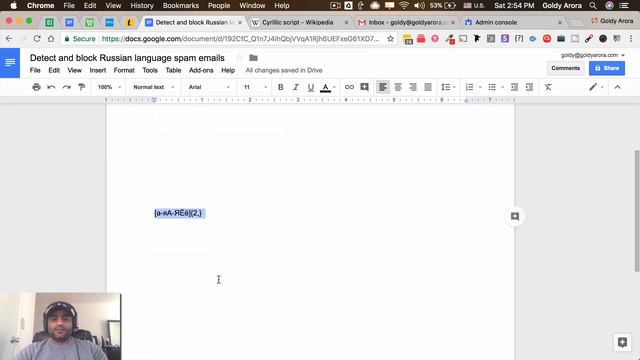The height and width of the screenshot is (360, 640).
Task: Center align the text
Action: click(x=398, y=87)
